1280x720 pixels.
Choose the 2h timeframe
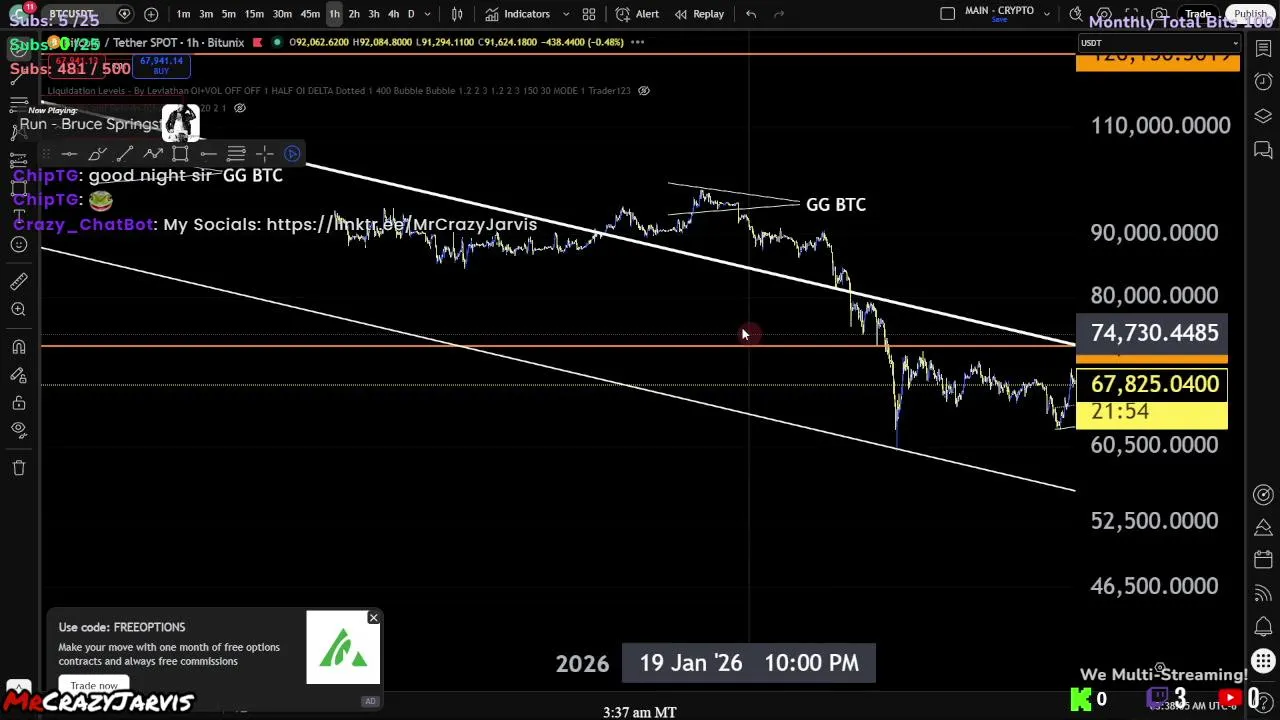354,14
